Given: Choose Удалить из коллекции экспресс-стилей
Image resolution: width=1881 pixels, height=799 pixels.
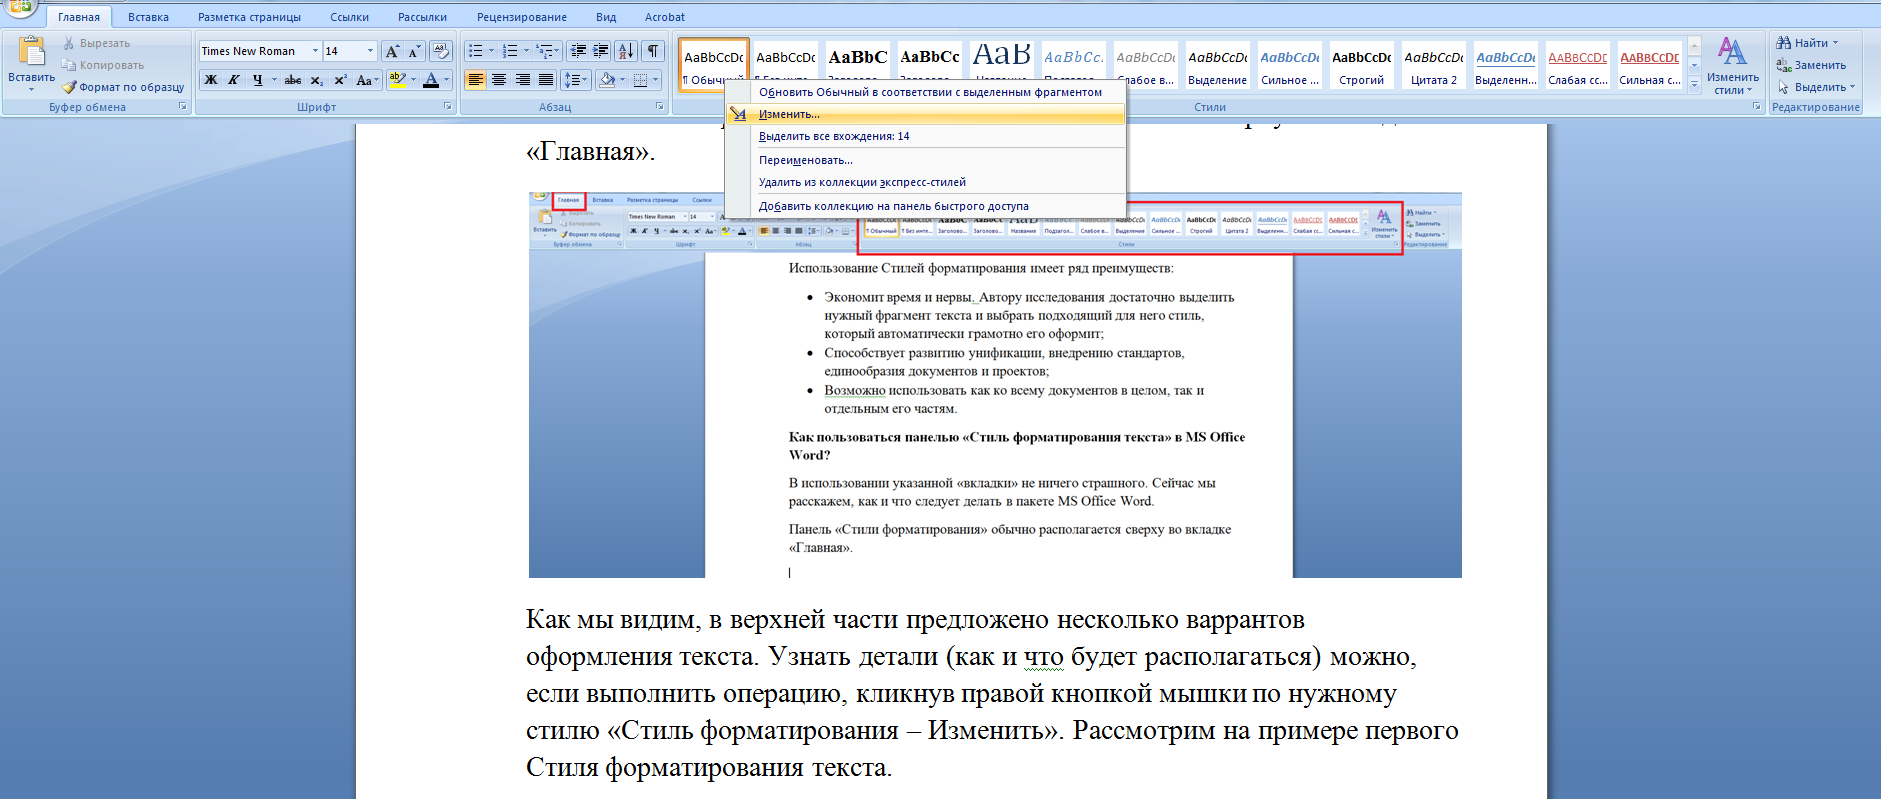Looking at the screenshot, I should [925, 182].
